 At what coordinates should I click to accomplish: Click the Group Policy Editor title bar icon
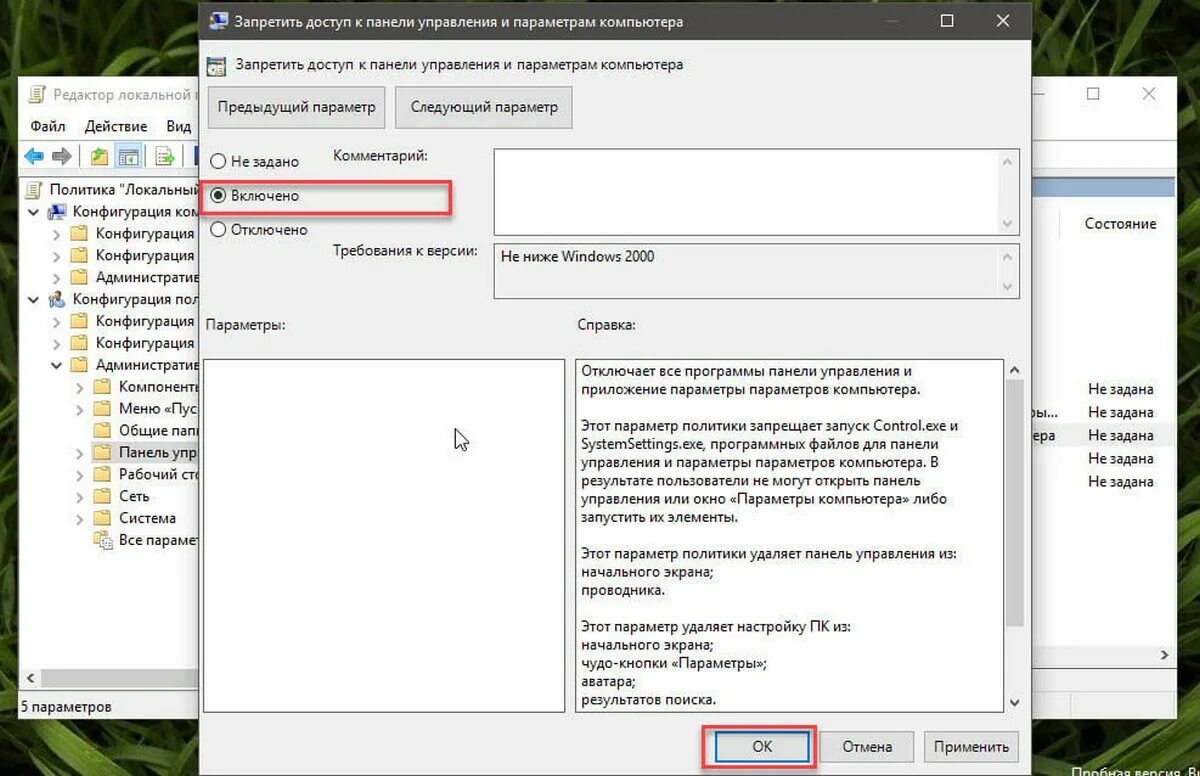tap(37, 94)
